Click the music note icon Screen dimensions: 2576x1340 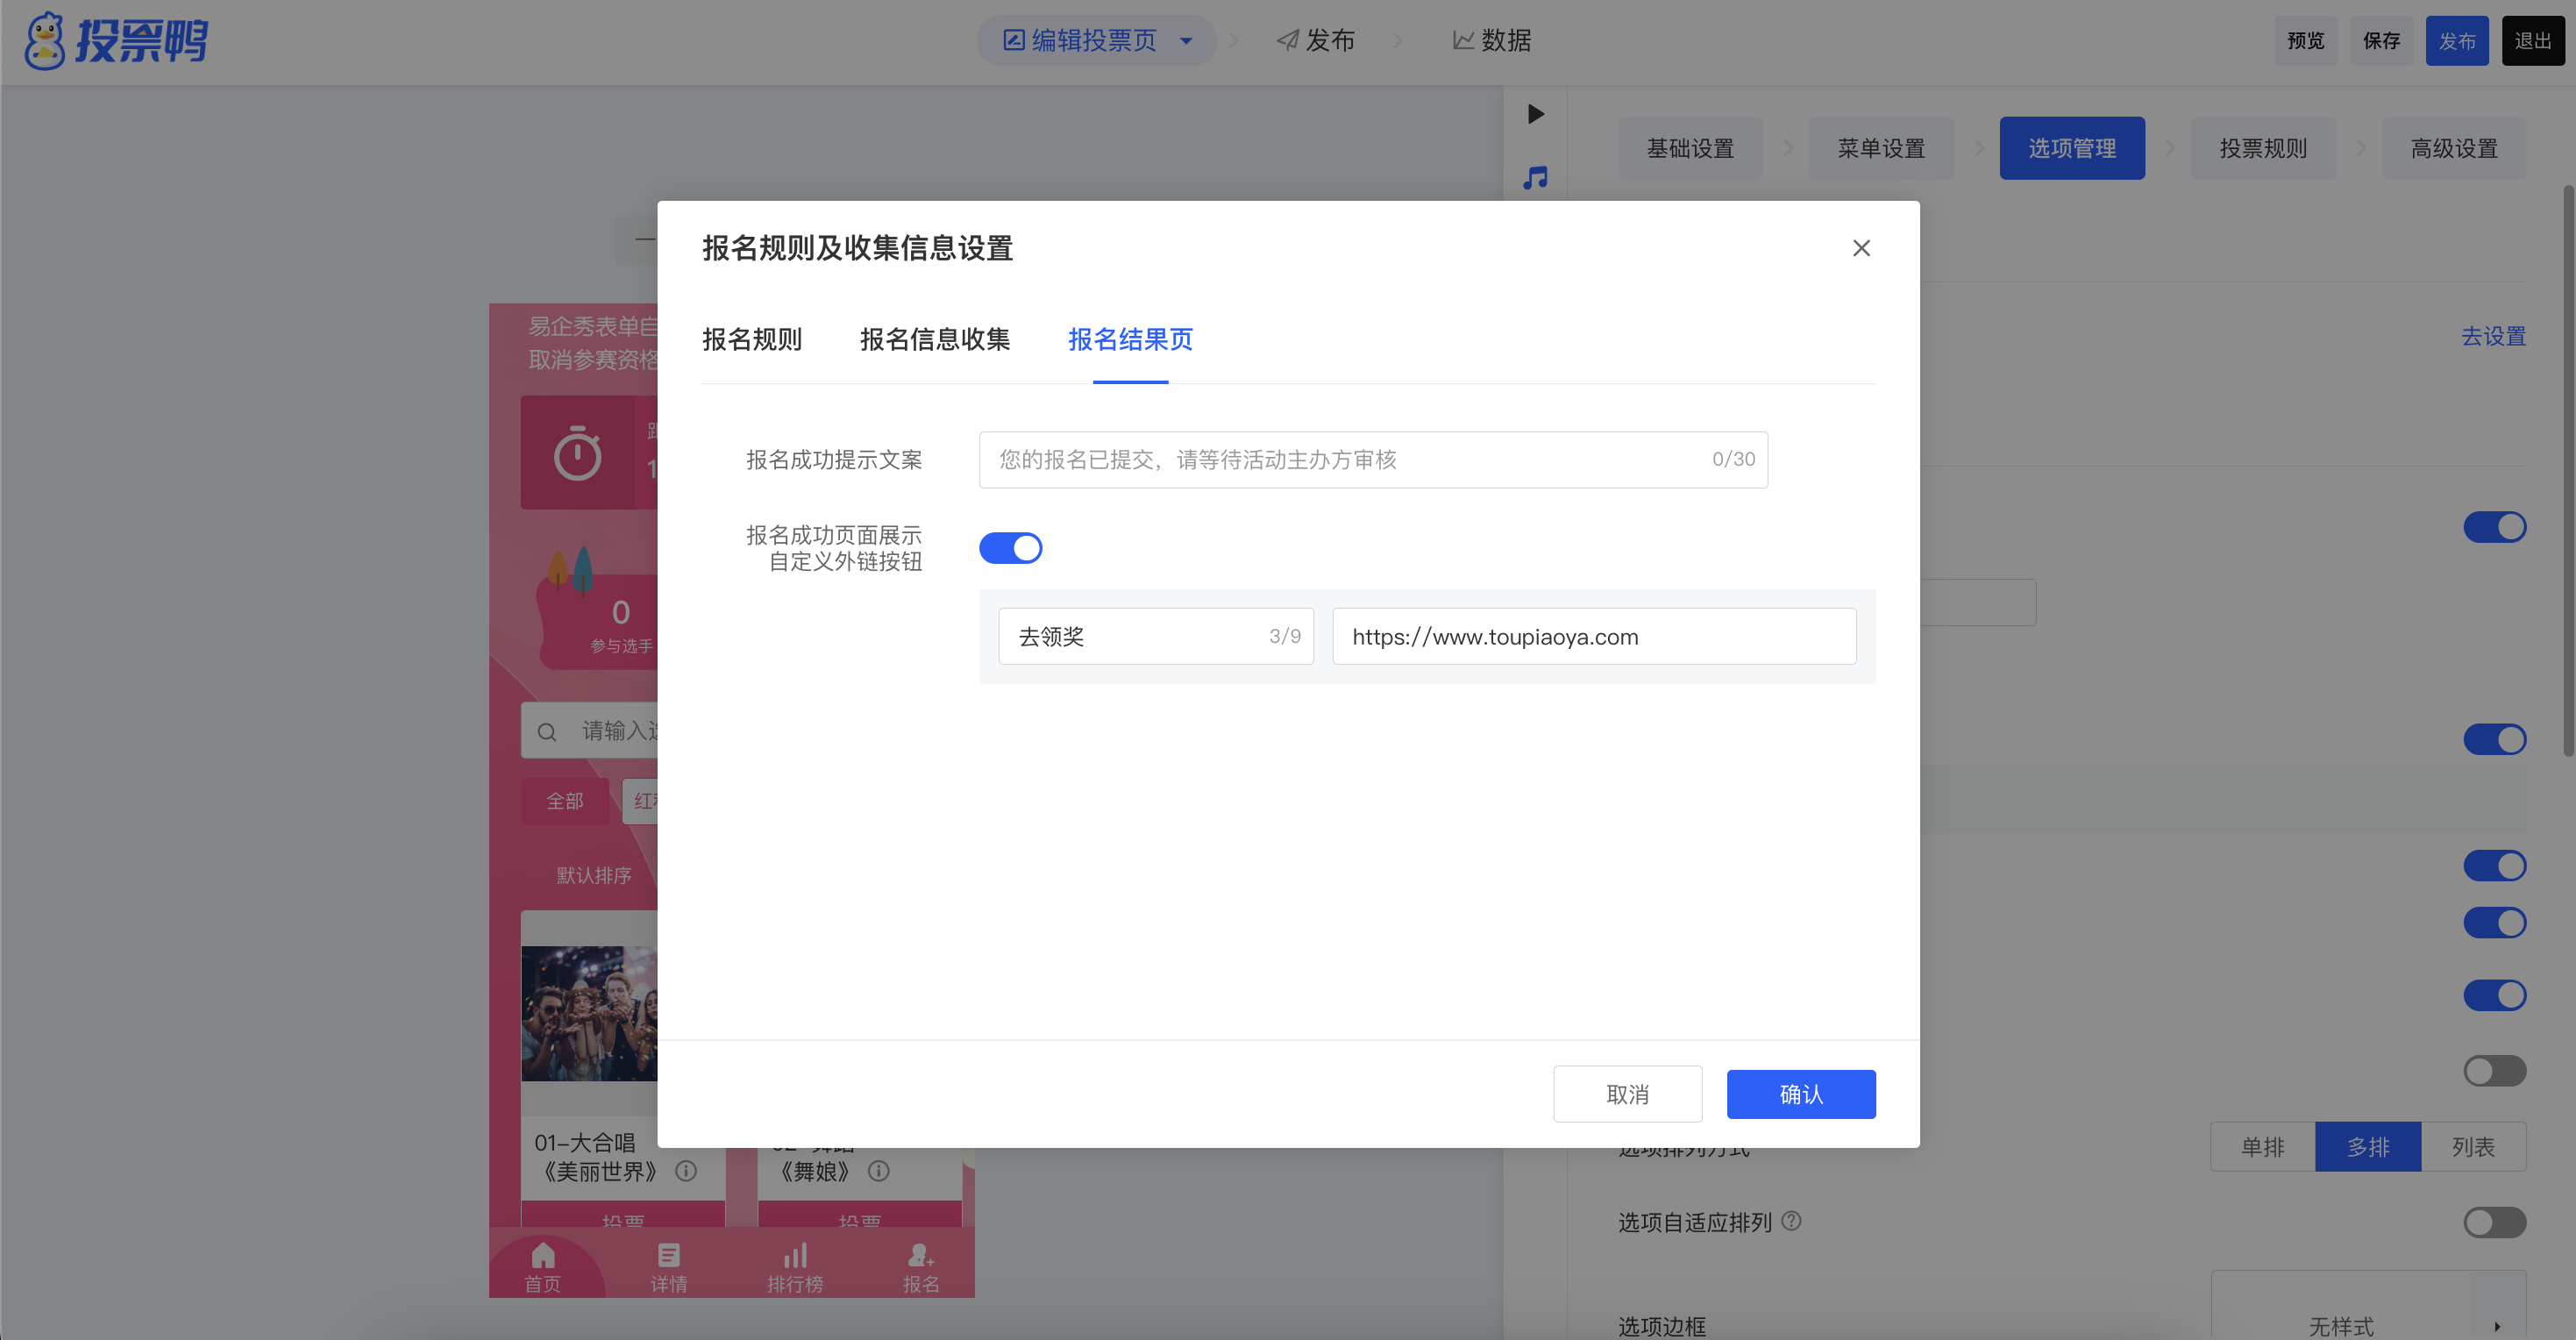point(1535,178)
